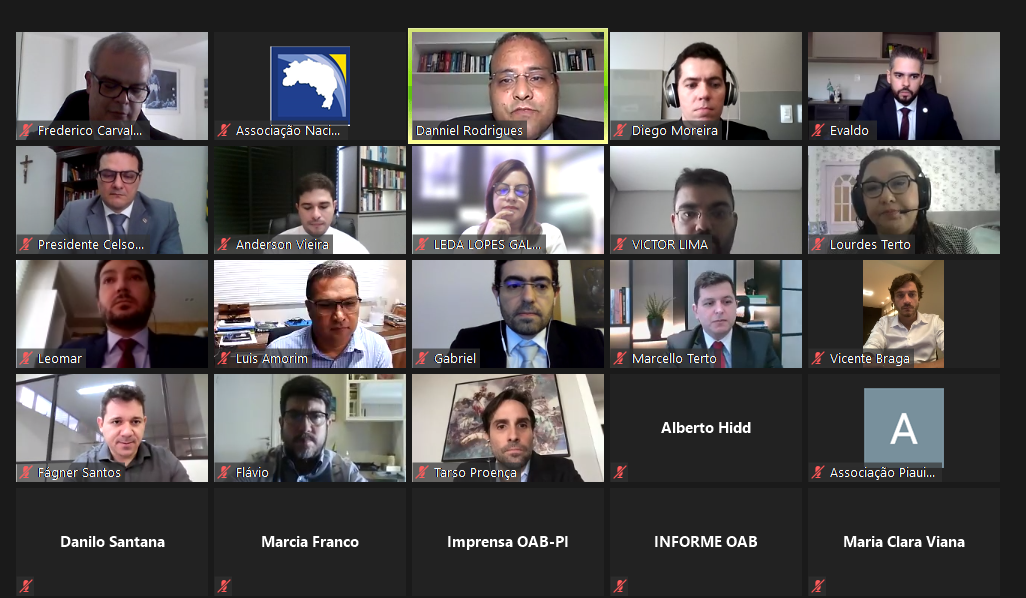Select LEDA LOPES video tile

coord(508,200)
